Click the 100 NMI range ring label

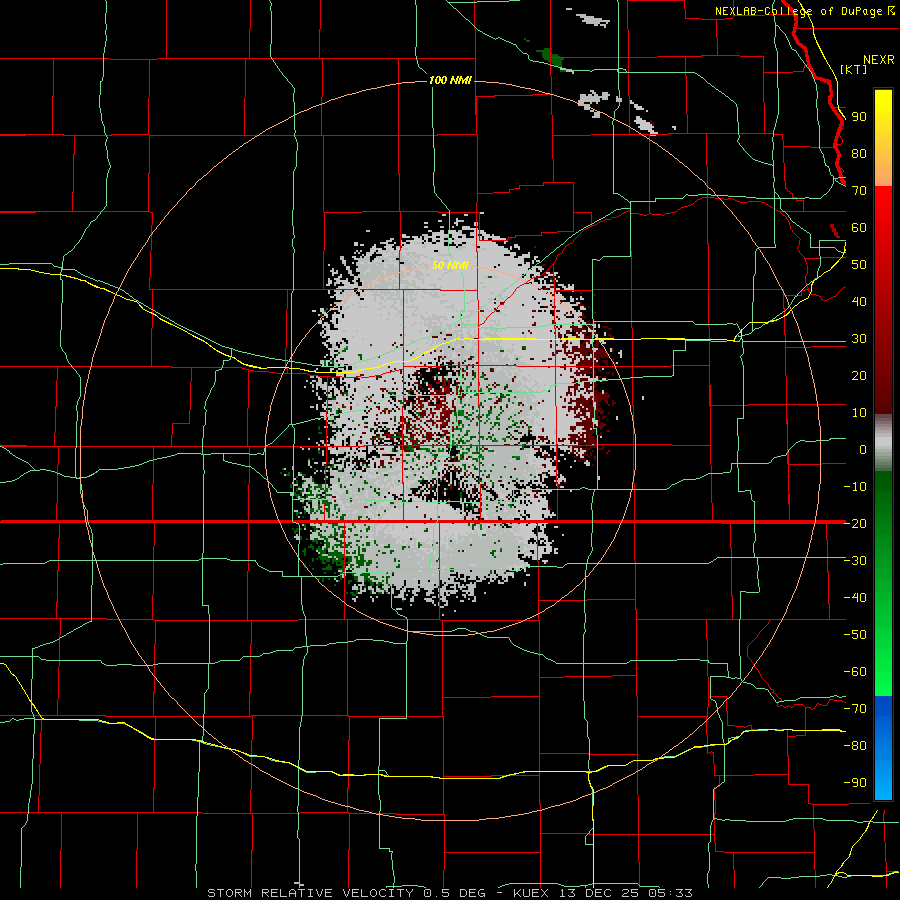[450, 80]
